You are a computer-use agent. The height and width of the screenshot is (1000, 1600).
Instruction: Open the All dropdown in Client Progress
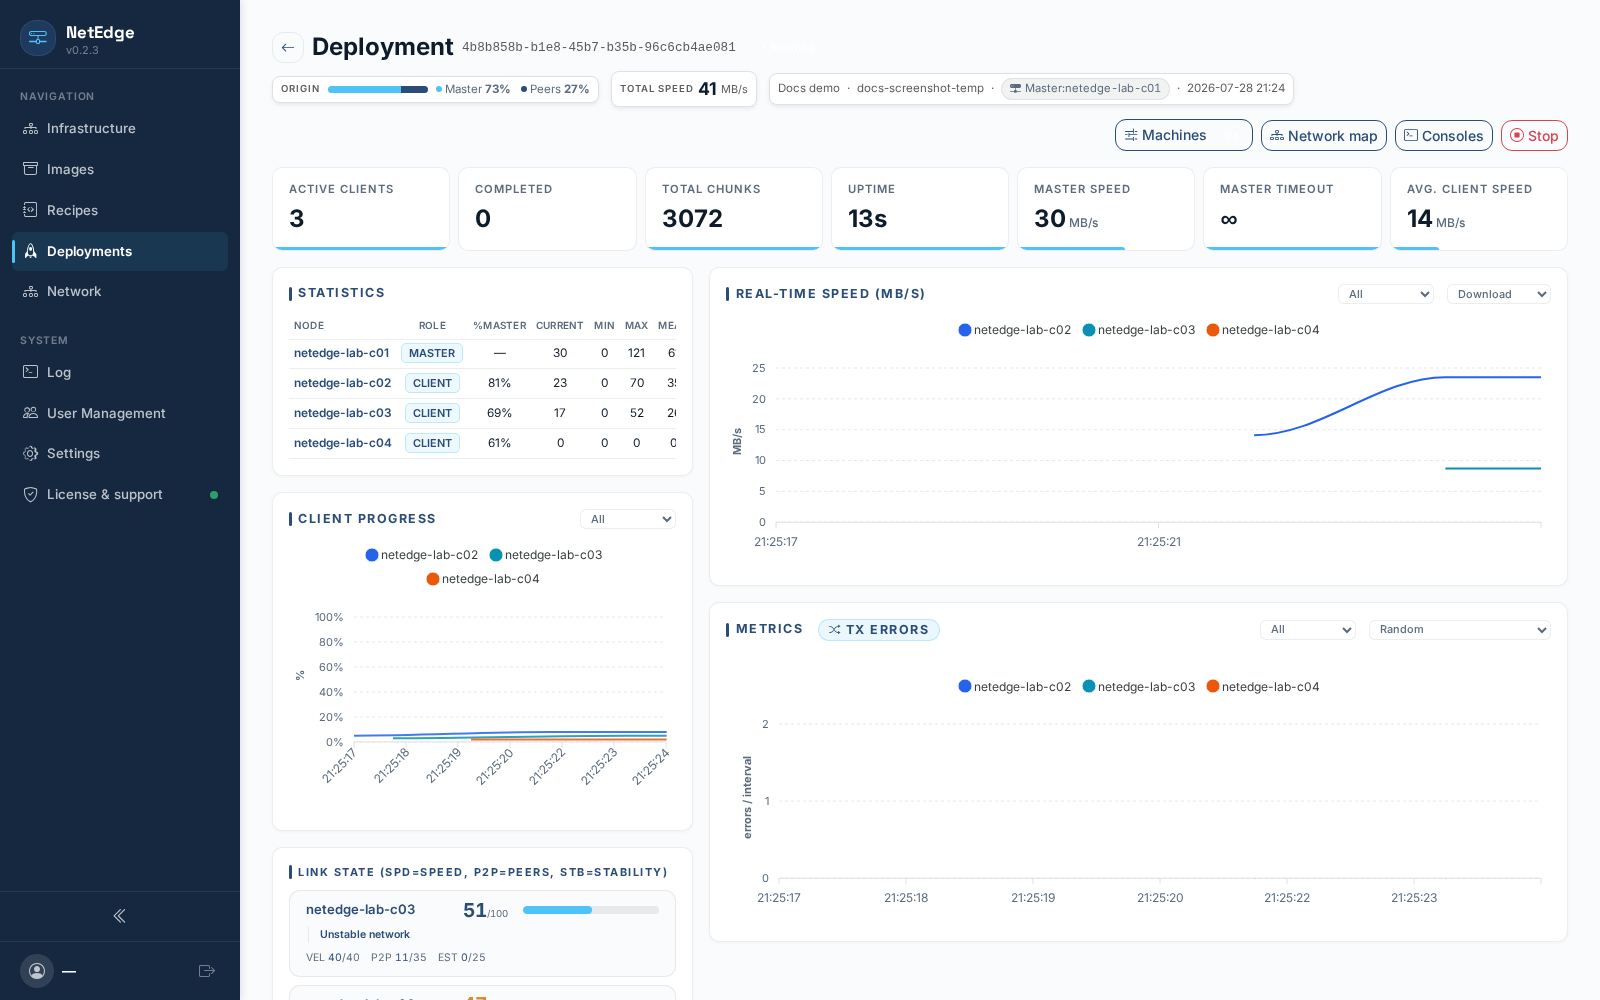[628, 519]
